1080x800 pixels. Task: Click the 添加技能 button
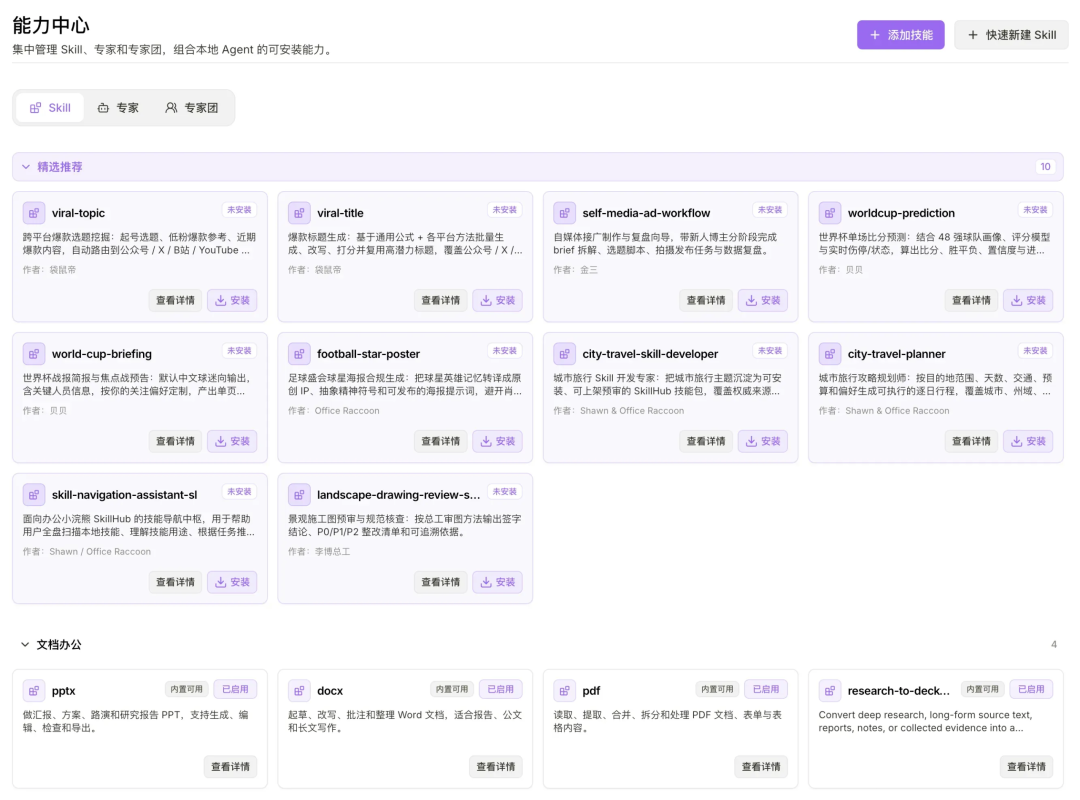pyautogui.click(x=900, y=35)
